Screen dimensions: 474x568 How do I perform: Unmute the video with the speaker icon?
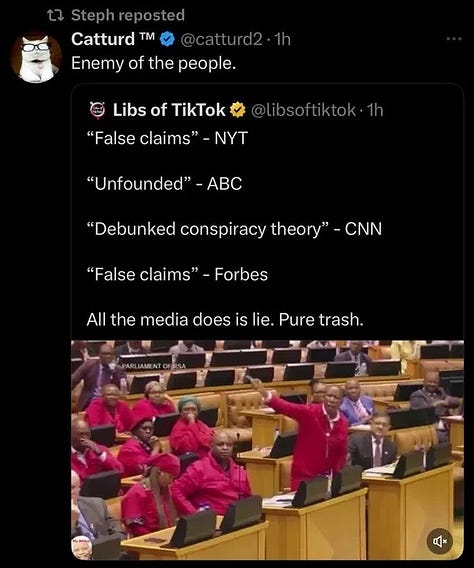coord(440,541)
